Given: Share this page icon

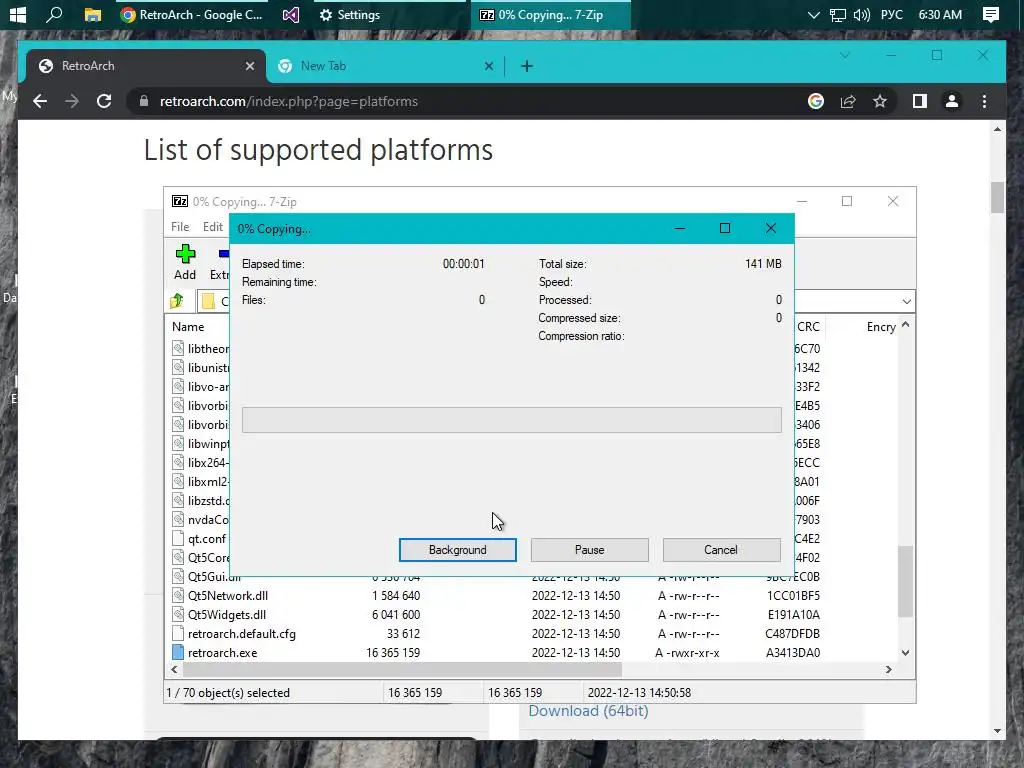Looking at the screenshot, I should click(x=848, y=101).
